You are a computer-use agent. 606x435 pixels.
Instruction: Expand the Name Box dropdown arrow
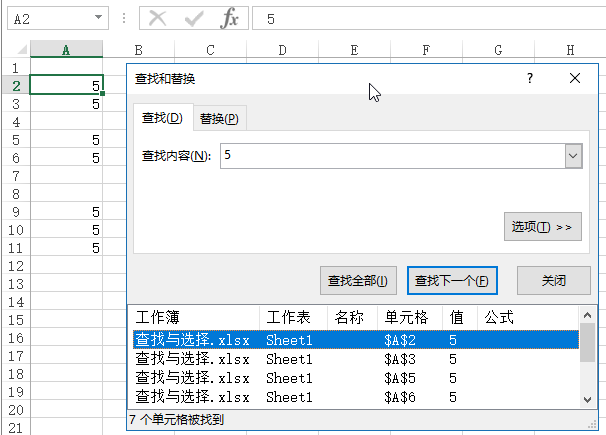98,19
